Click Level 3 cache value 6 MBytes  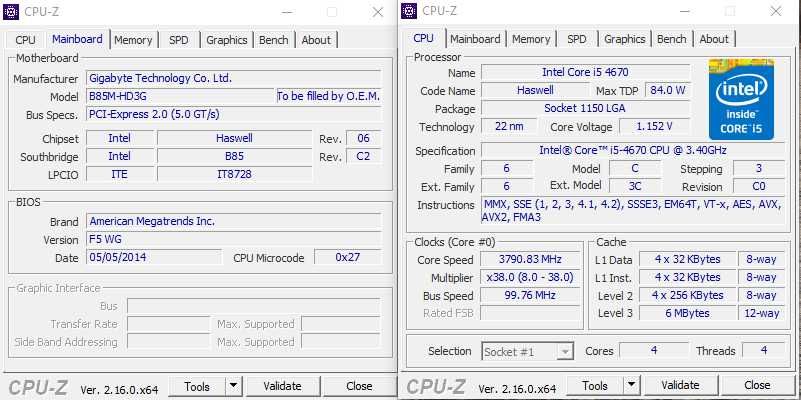(x=688, y=313)
